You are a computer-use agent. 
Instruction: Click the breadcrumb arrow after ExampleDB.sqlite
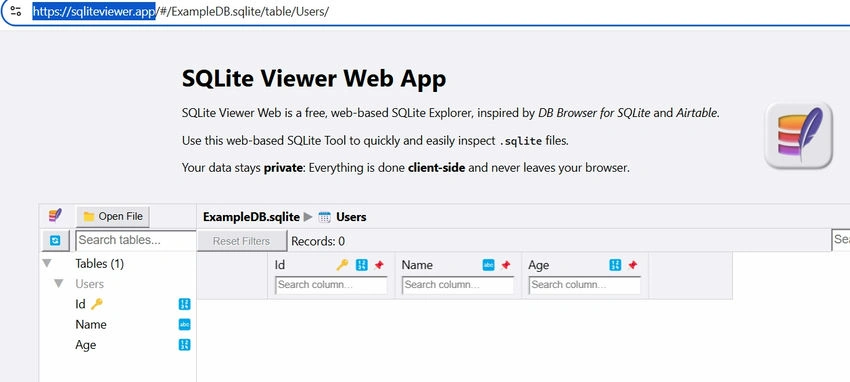(308, 217)
